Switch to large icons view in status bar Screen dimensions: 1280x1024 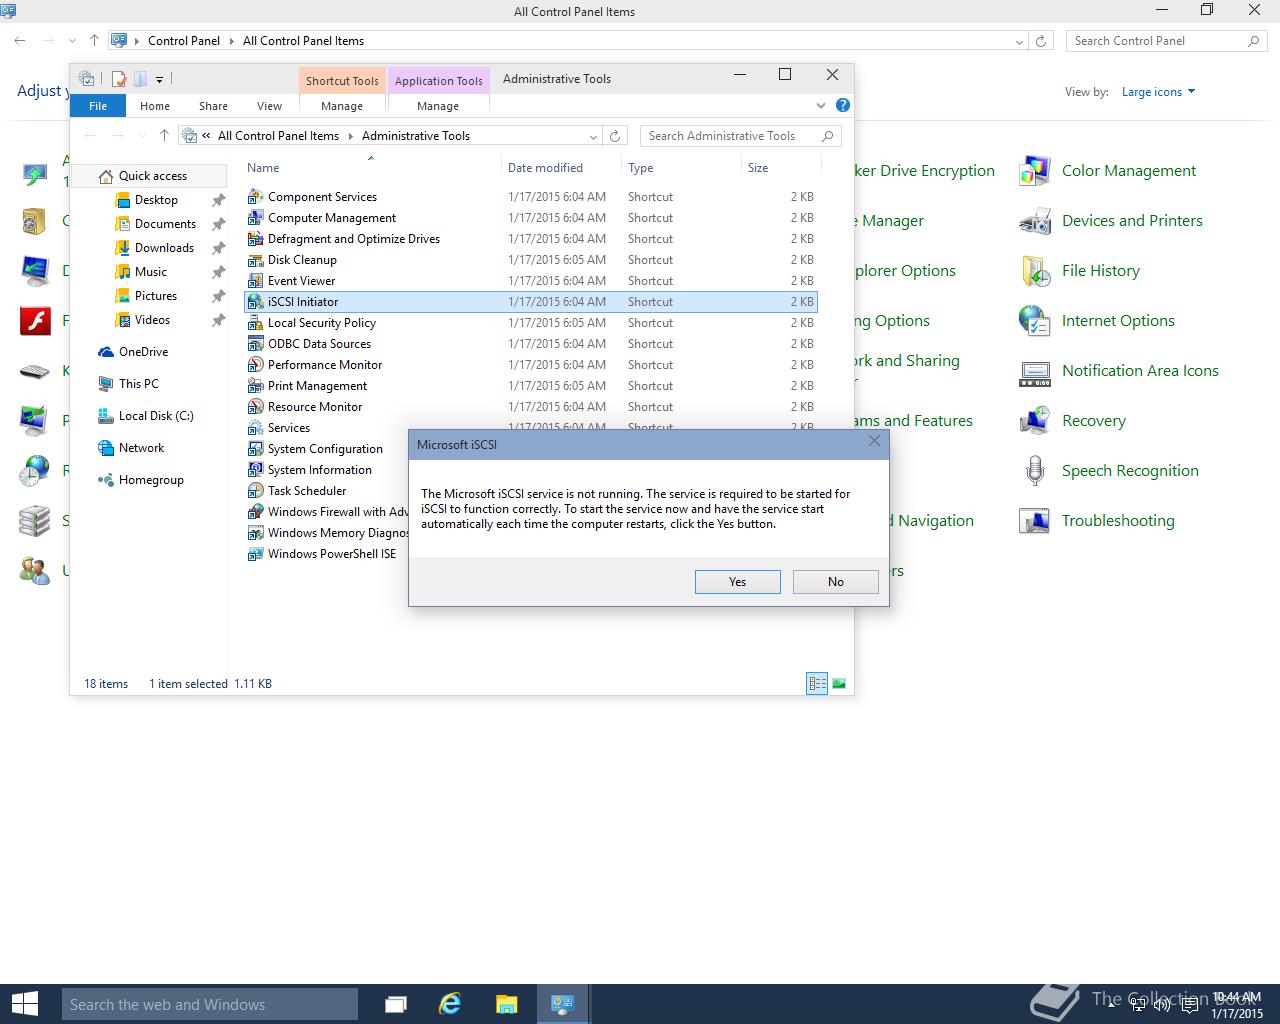839,684
